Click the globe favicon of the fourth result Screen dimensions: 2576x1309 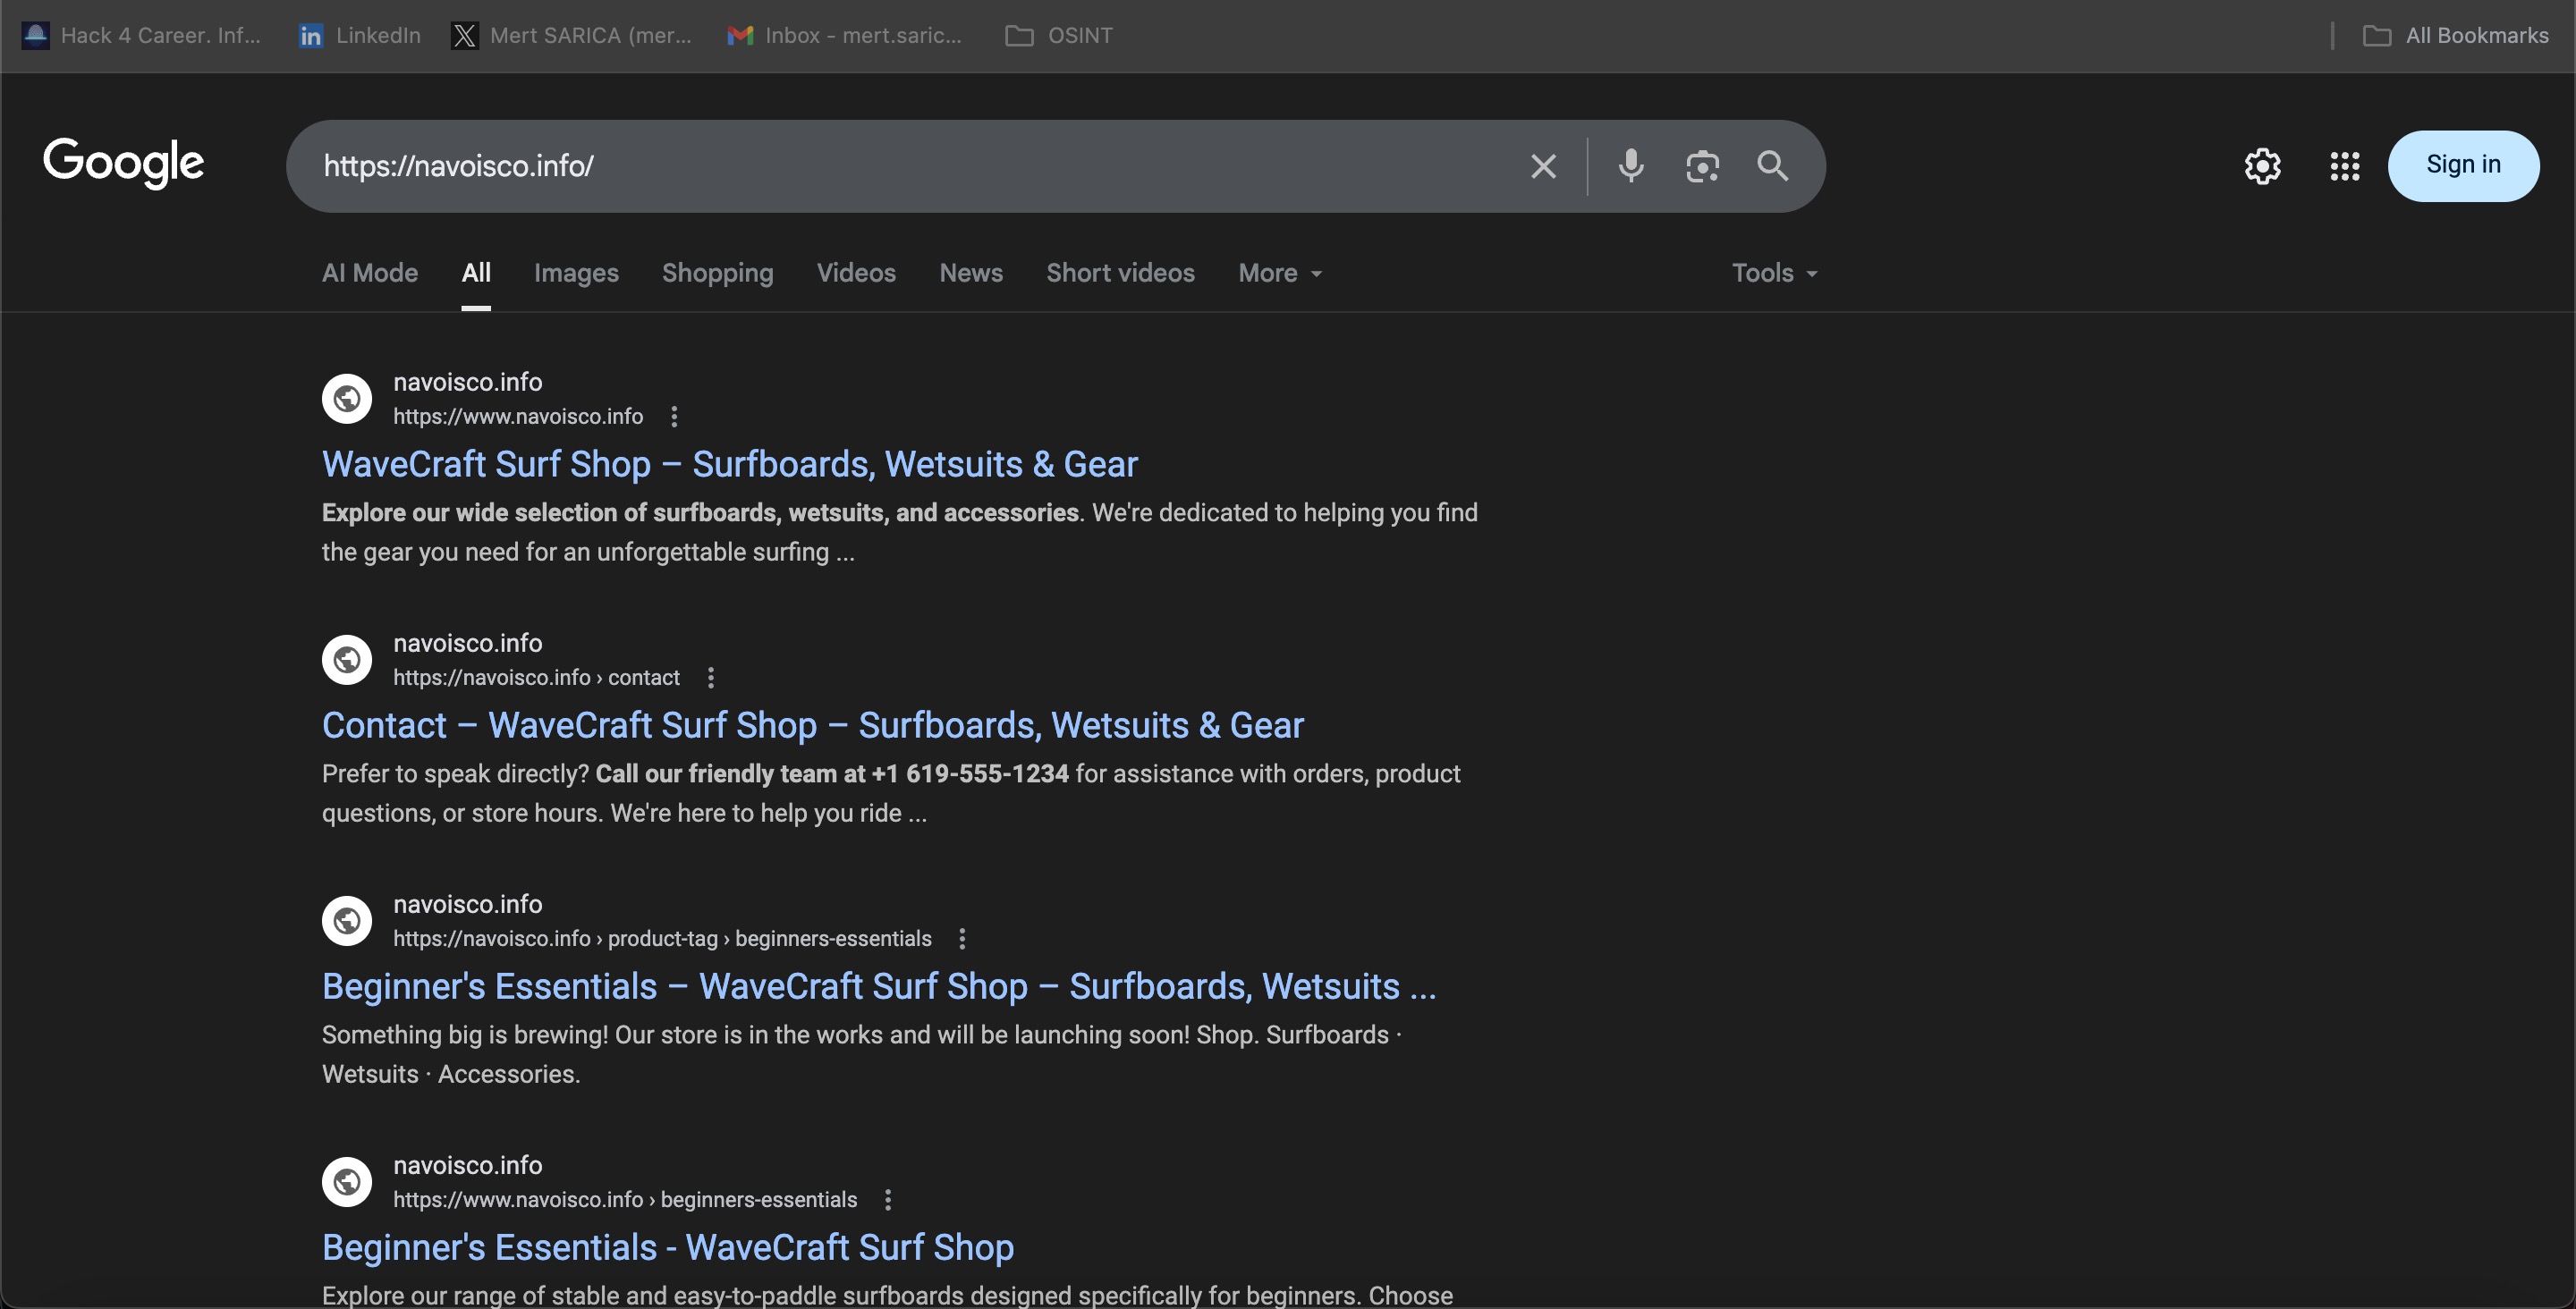tap(347, 1182)
